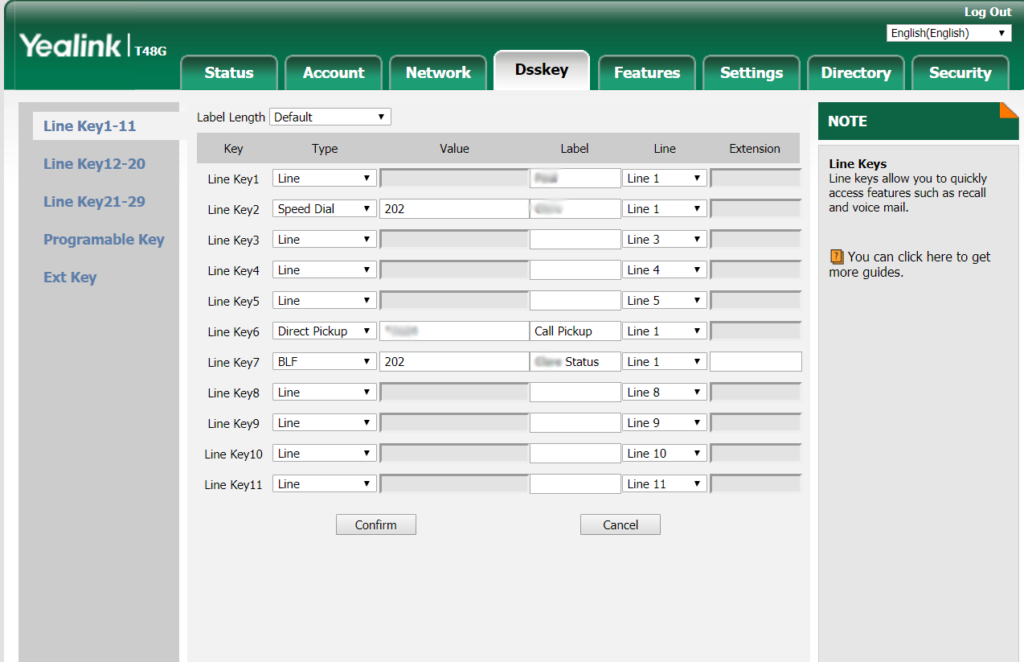Image resolution: width=1024 pixels, height=662 pixels.
Task: Click the guides book icon in the NOTE panel
Action: coord(837,257)
